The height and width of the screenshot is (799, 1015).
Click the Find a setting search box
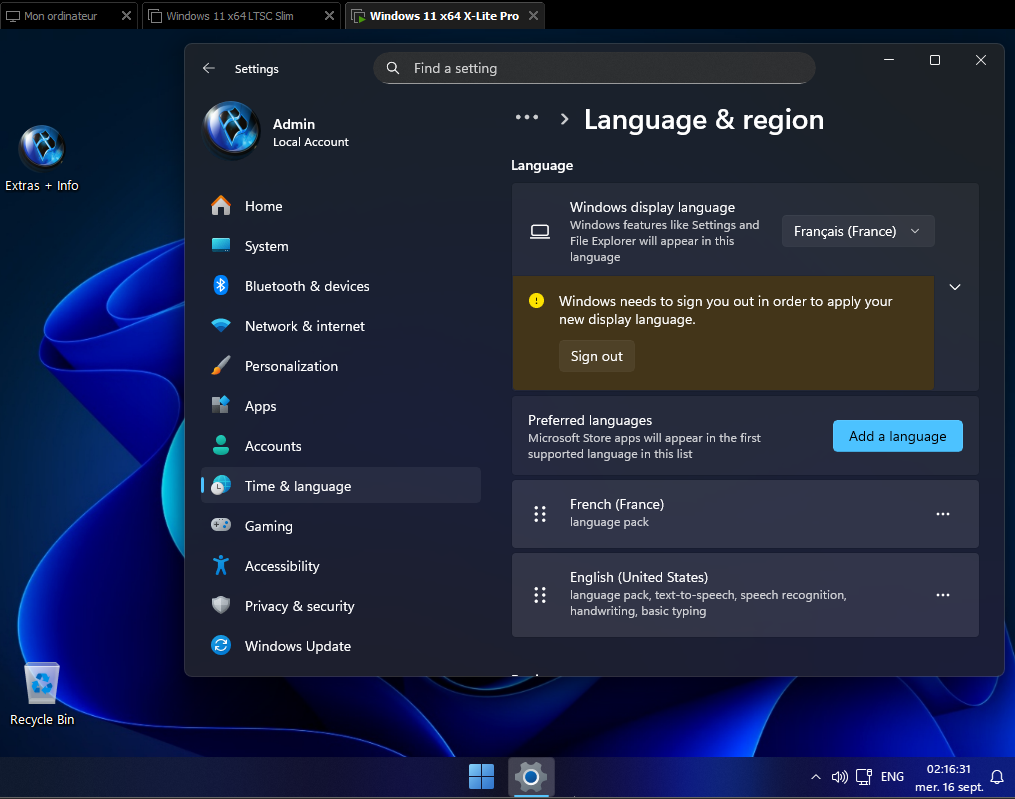pyautogui.click(x=594, y=68)
